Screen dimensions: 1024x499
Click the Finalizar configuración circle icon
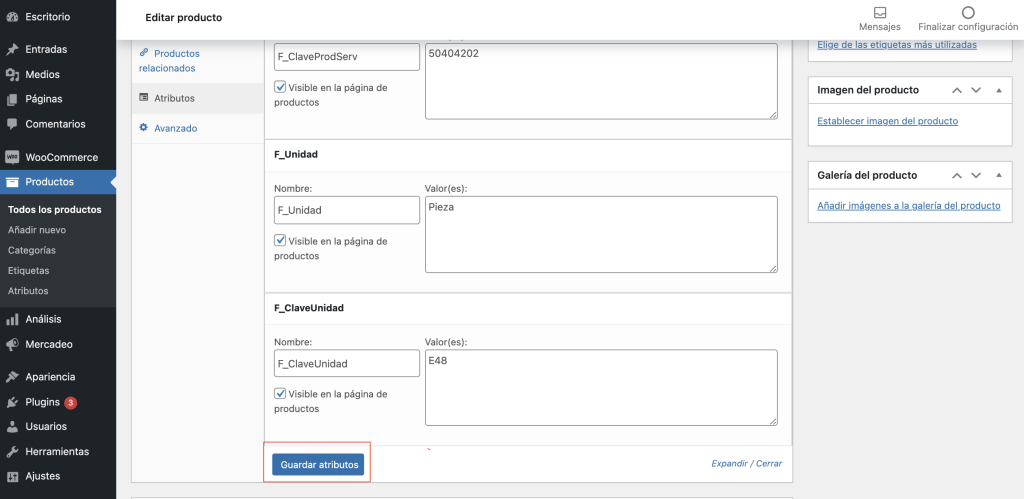click(968, 12)
